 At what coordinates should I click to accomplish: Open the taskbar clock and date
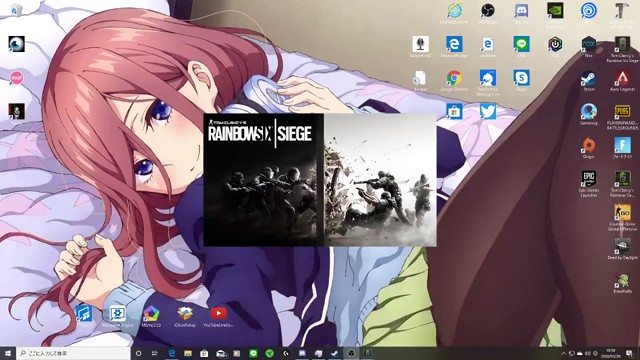(x=611, y=353)
